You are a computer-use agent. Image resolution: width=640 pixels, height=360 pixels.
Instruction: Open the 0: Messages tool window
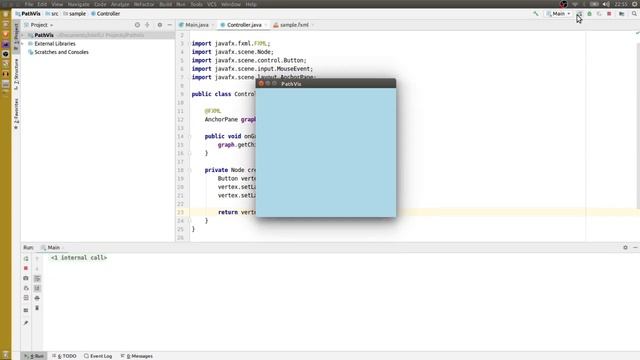[x=137, y=356]
